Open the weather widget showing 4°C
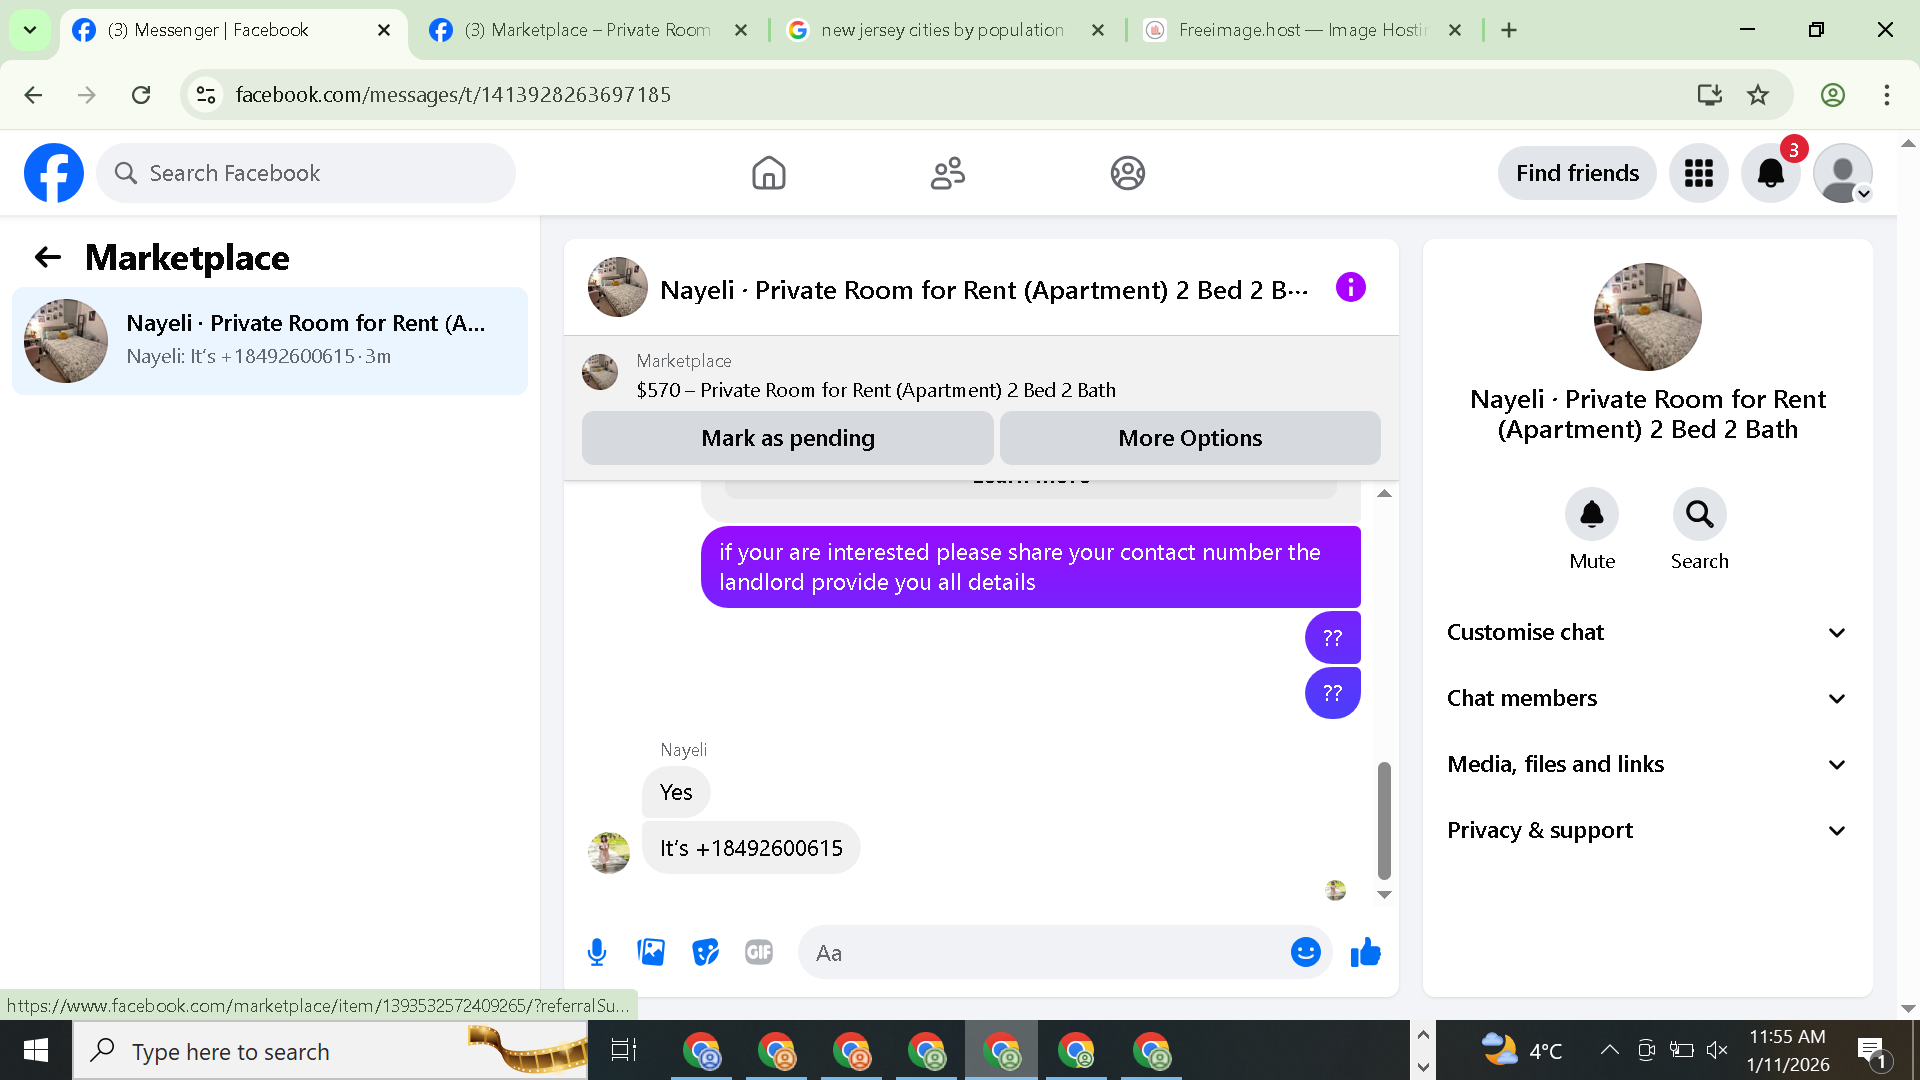 tap(1521, 1050)
